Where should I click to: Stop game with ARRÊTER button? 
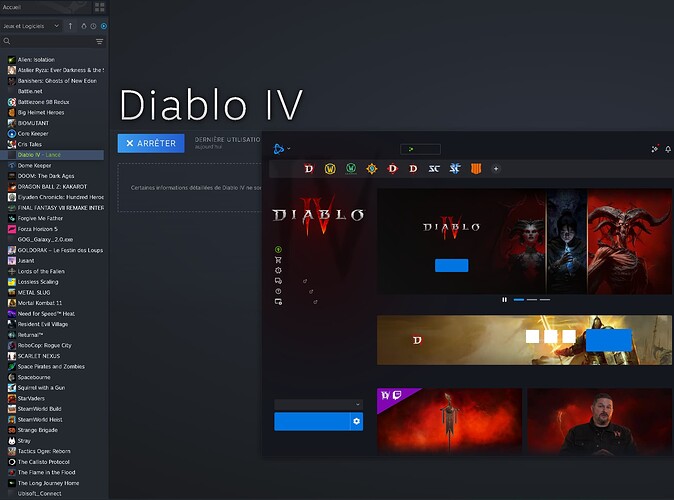[151, 143]
